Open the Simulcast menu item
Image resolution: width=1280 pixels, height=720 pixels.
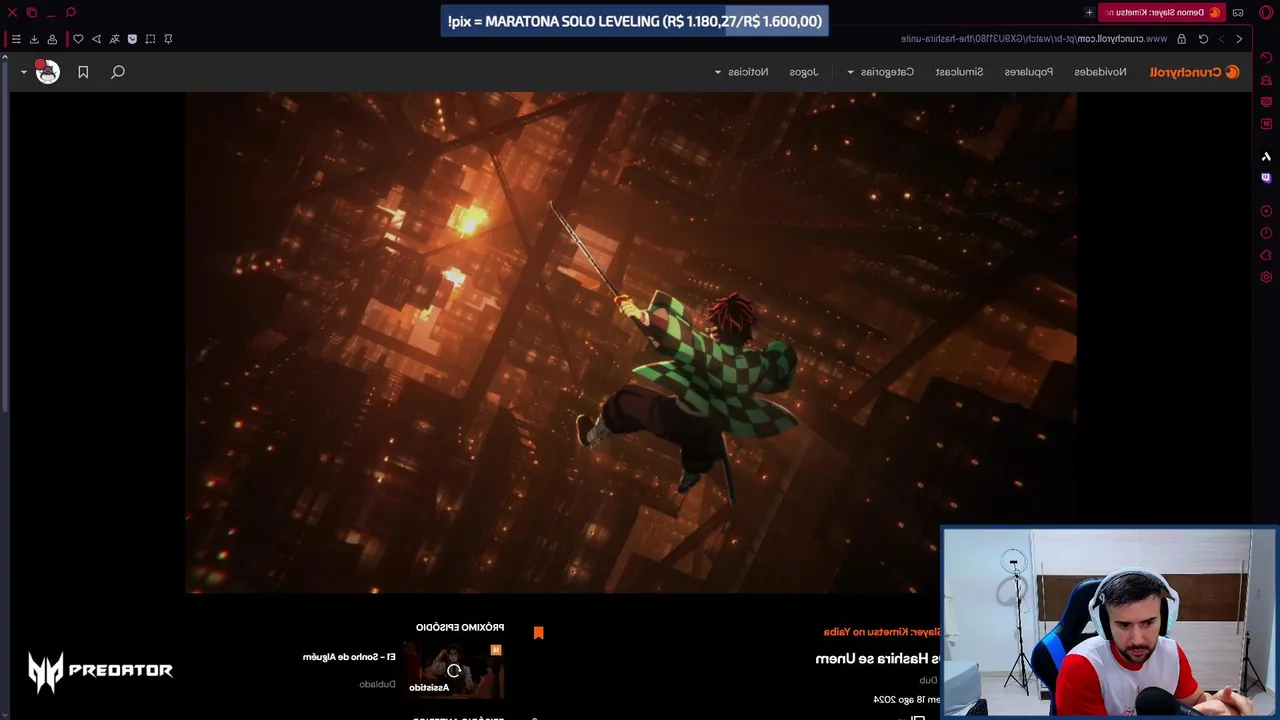click(959, 72)
